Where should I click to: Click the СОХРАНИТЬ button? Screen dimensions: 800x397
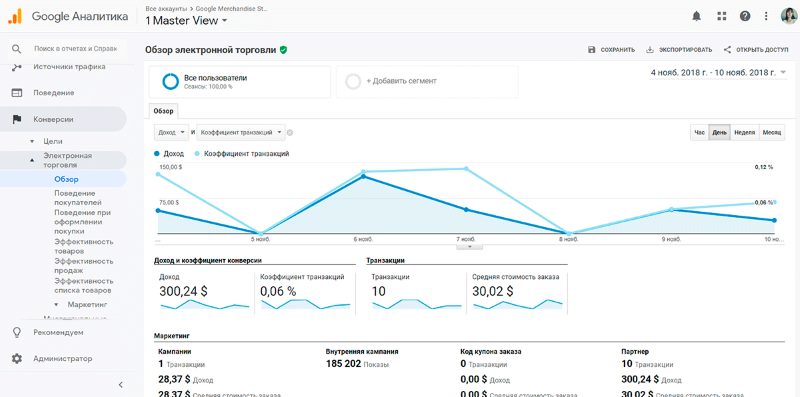[612, 50]
